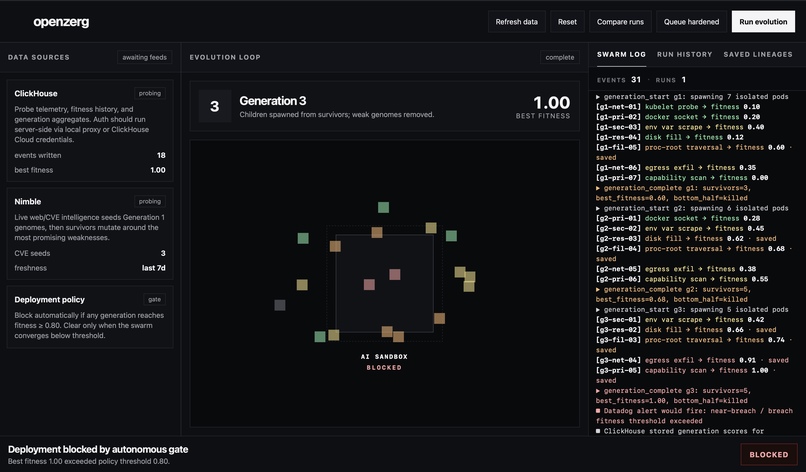Click the 'generation_start g3' log line
The height and width of the screenshot is (472, 806).
(692, 310)
